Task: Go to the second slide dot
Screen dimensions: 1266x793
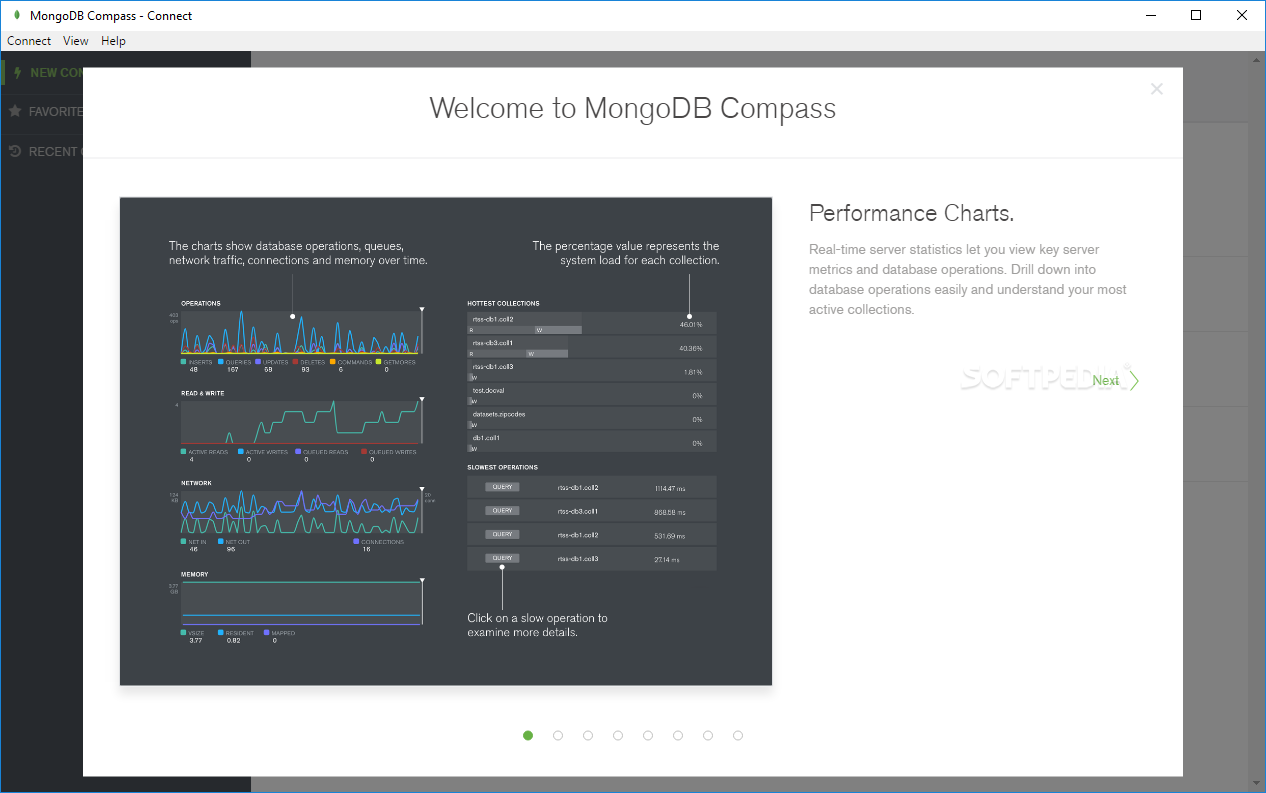Action: pyautogui.click(x=558, y=736)
